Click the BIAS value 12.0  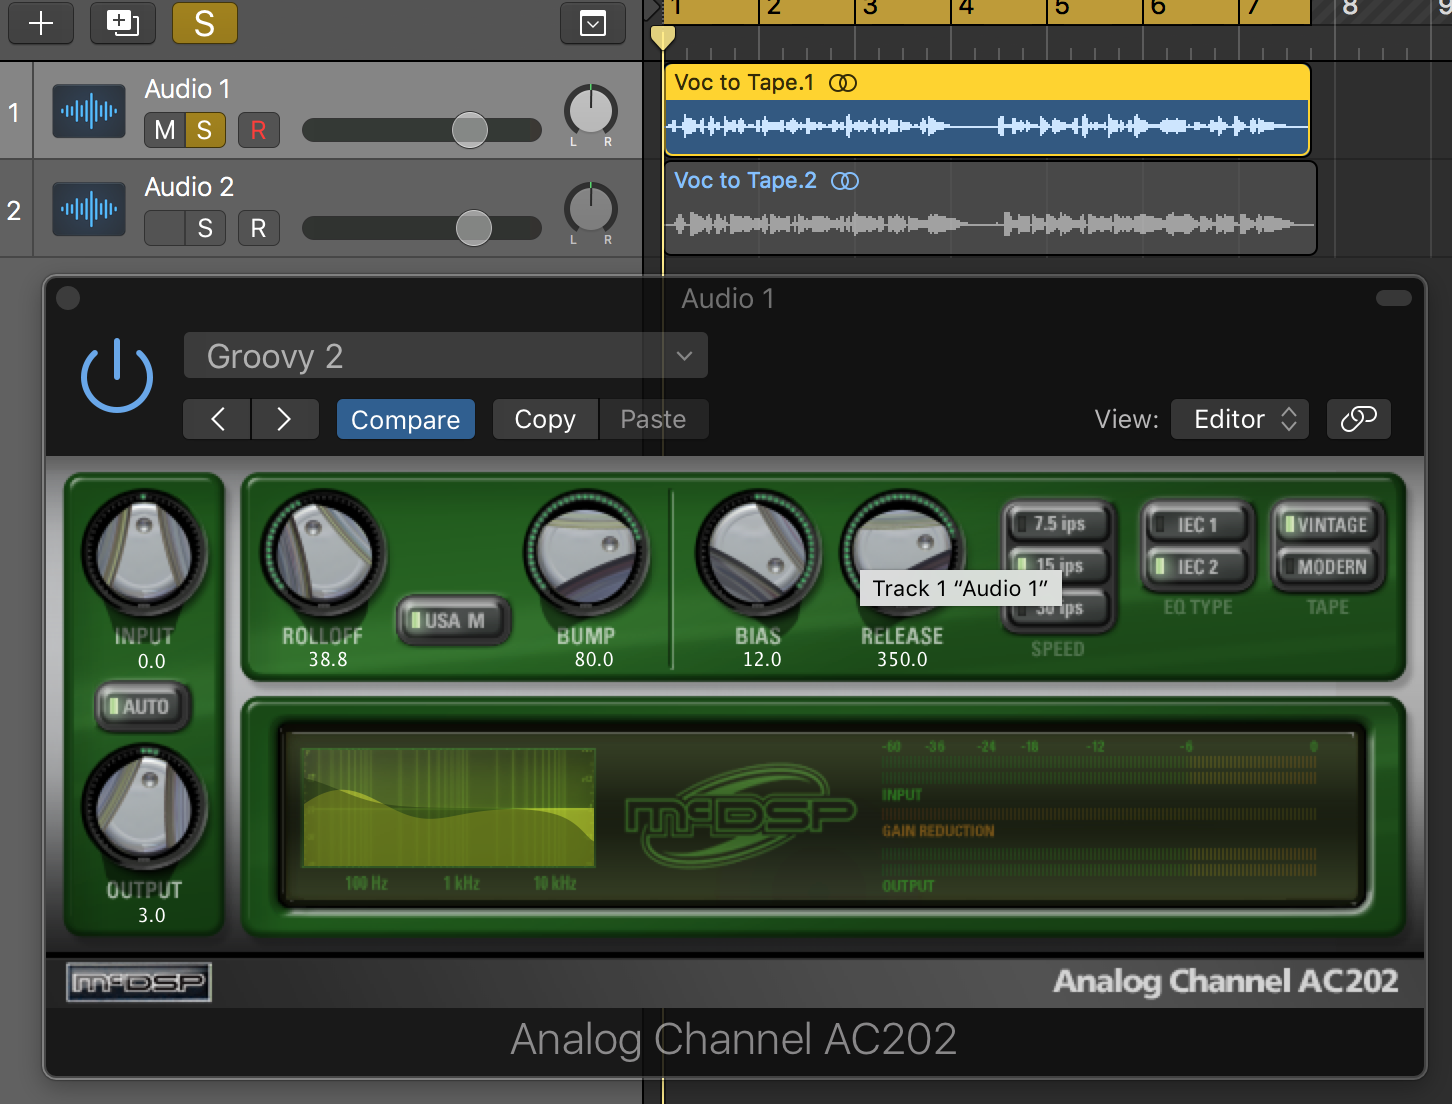pos(762,659)
